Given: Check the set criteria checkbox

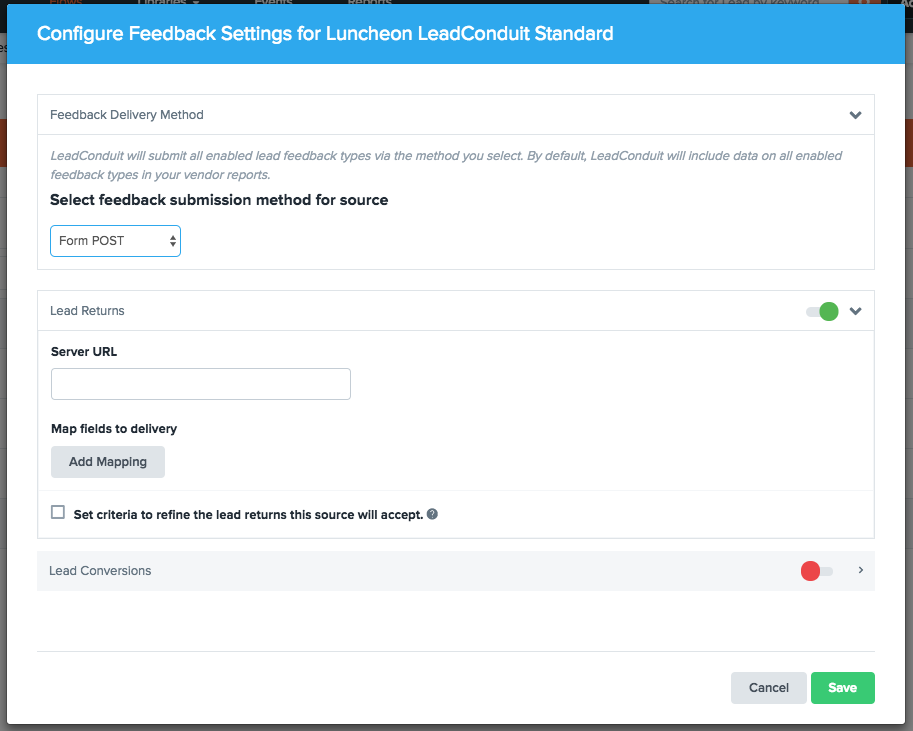Looking at the screenshot, I should point(58,512).
